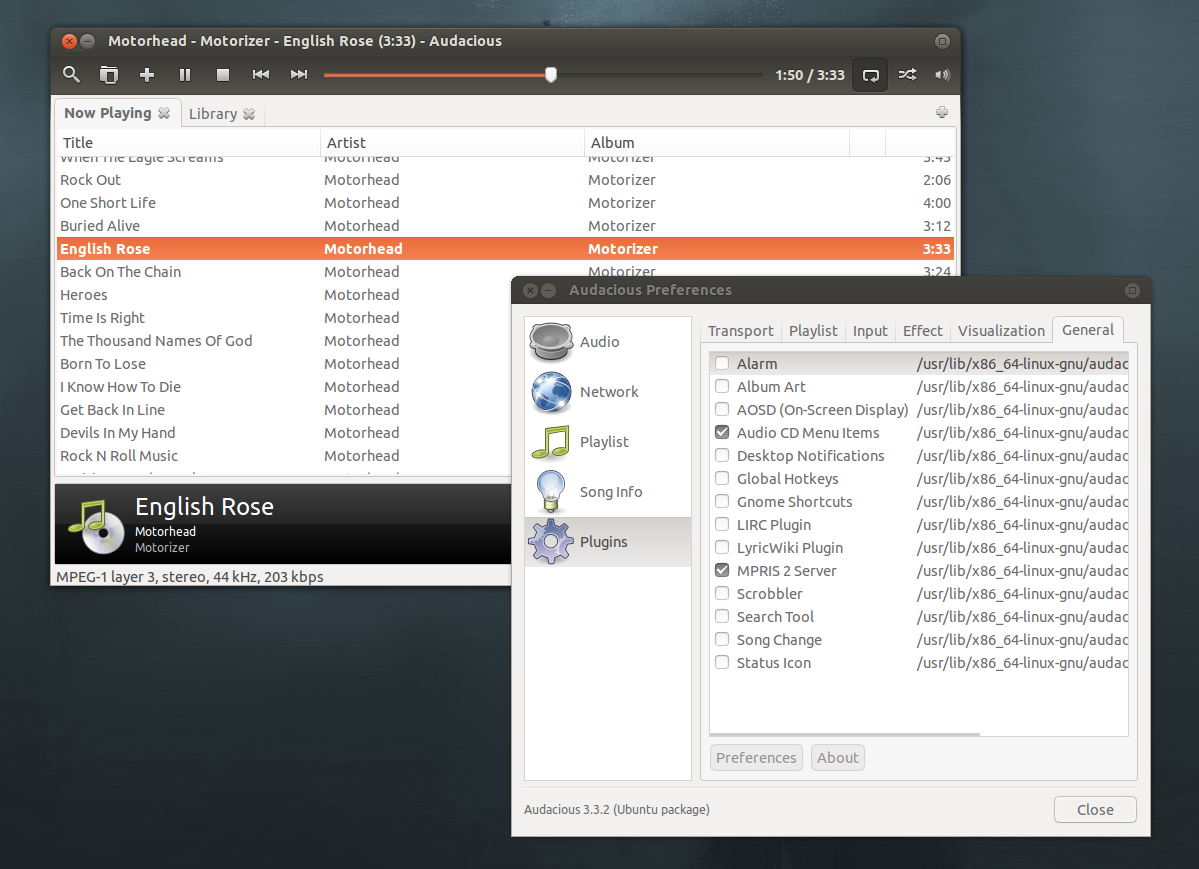Screen dimensions: 1199x869
Task: Skip to the previous track
Action: [x=260, y=74]
